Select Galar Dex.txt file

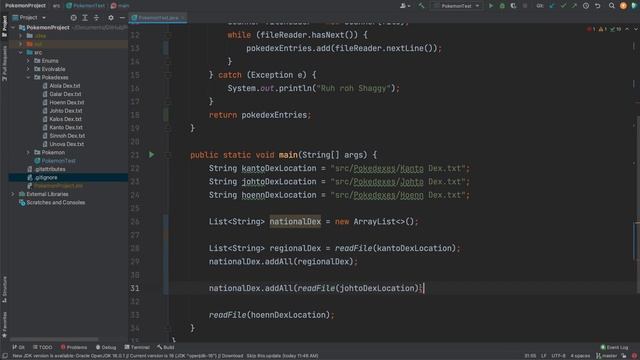tap(62, 94)
